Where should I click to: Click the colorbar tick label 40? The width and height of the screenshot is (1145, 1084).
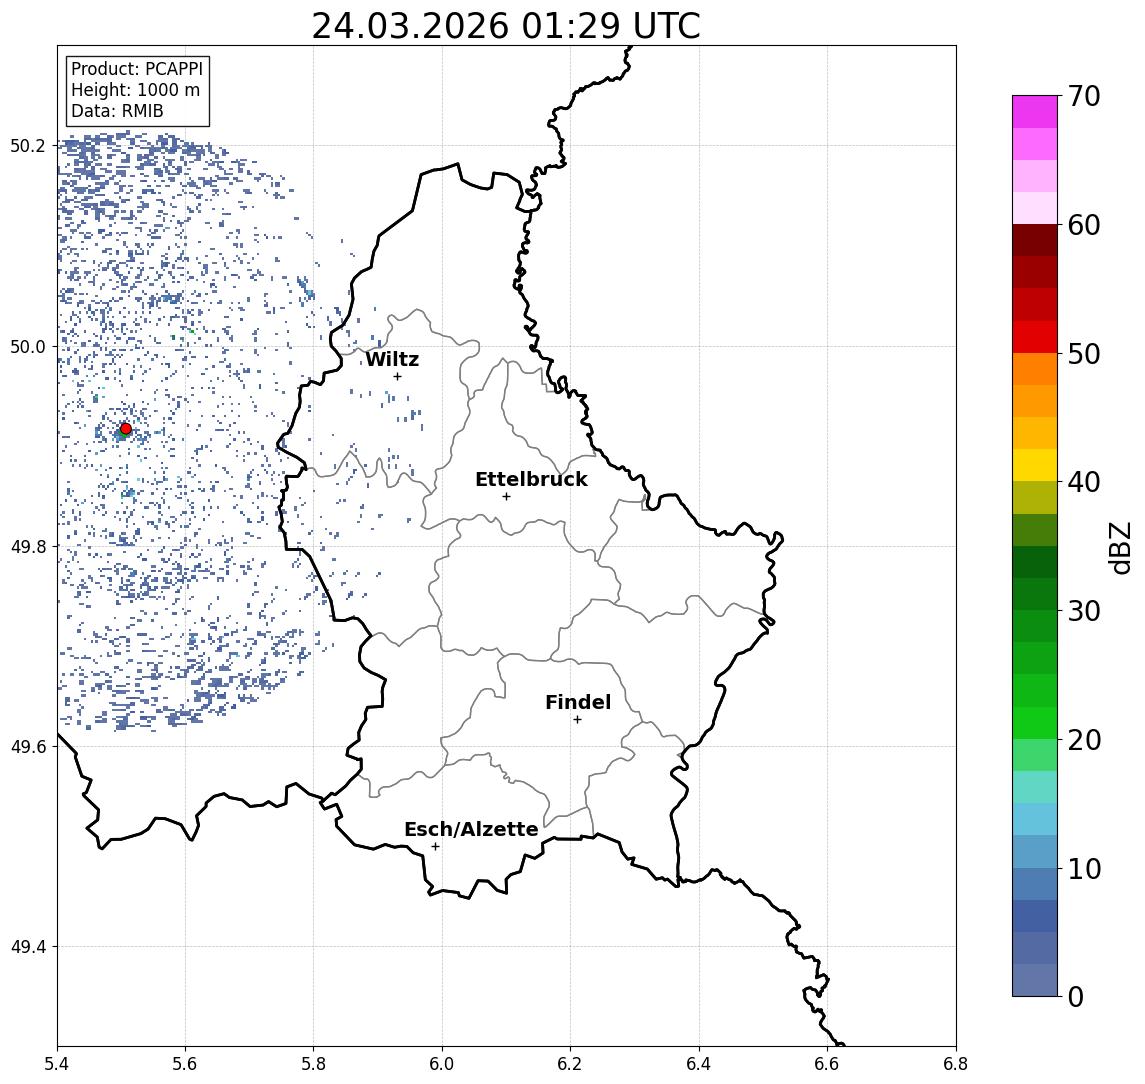click(1084, 482)
